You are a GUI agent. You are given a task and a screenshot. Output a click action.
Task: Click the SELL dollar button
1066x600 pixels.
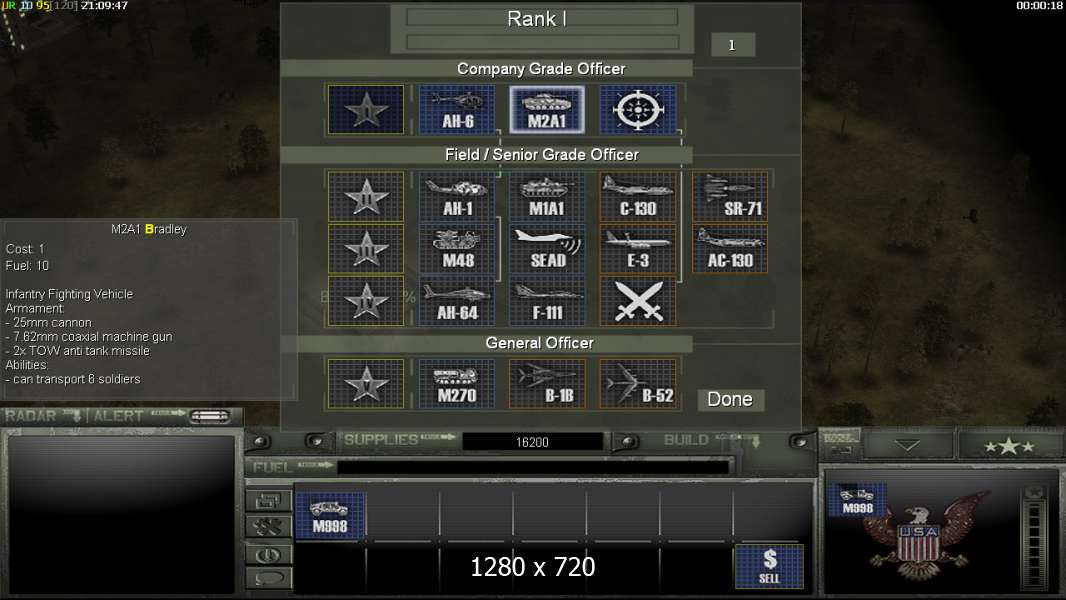[x=769, y=566]
